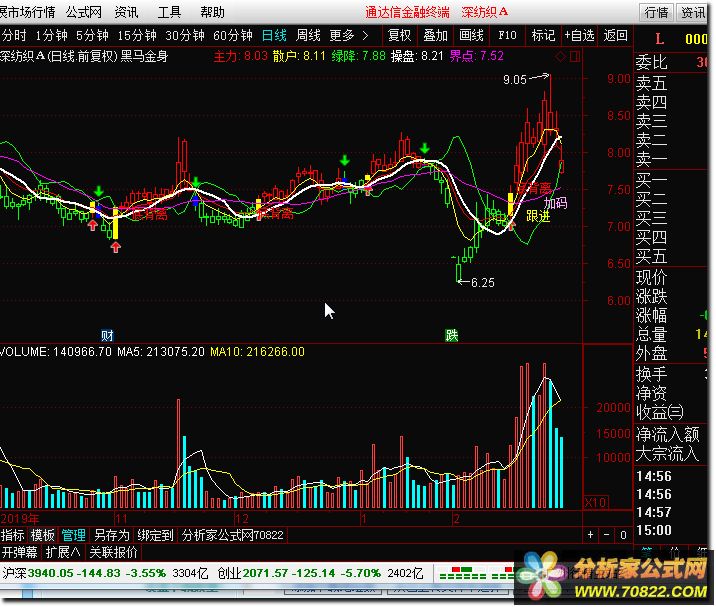Viewport: 716px width, 607px height.
Task: Click the plus zoom button below volume
Action: pyautogui.click(x=591, y=535)
